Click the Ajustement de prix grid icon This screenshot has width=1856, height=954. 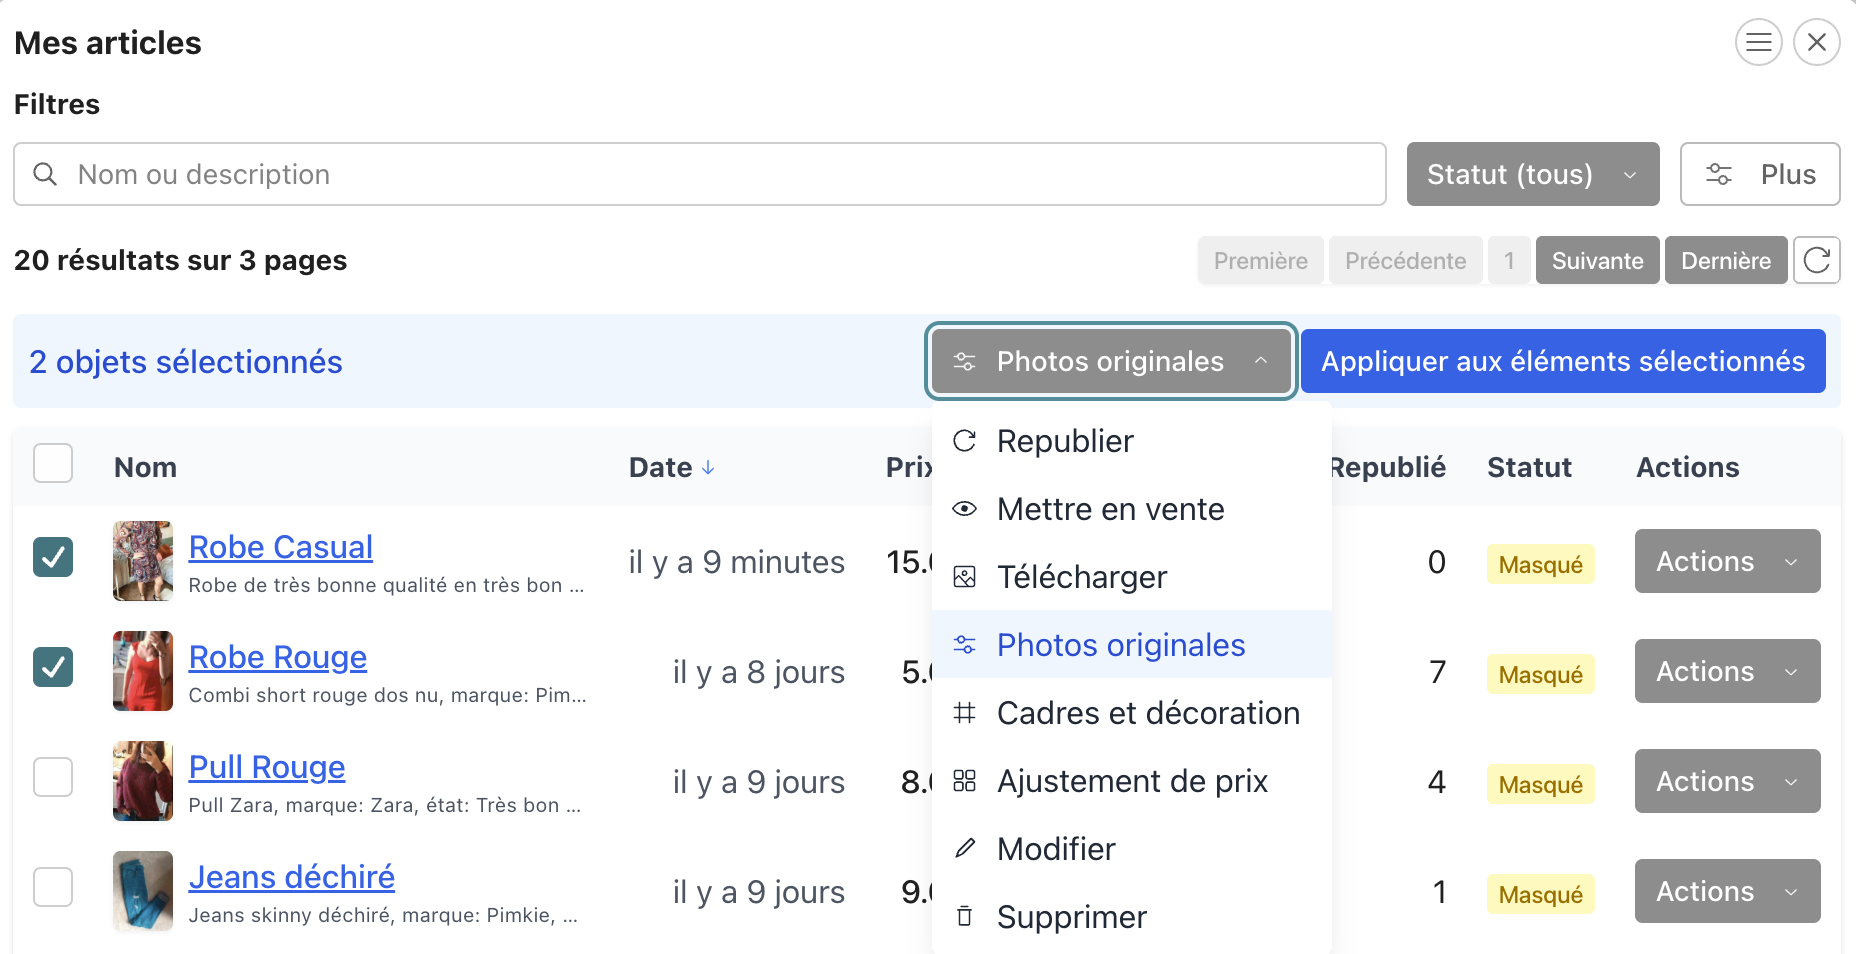(x=964, y=781)
